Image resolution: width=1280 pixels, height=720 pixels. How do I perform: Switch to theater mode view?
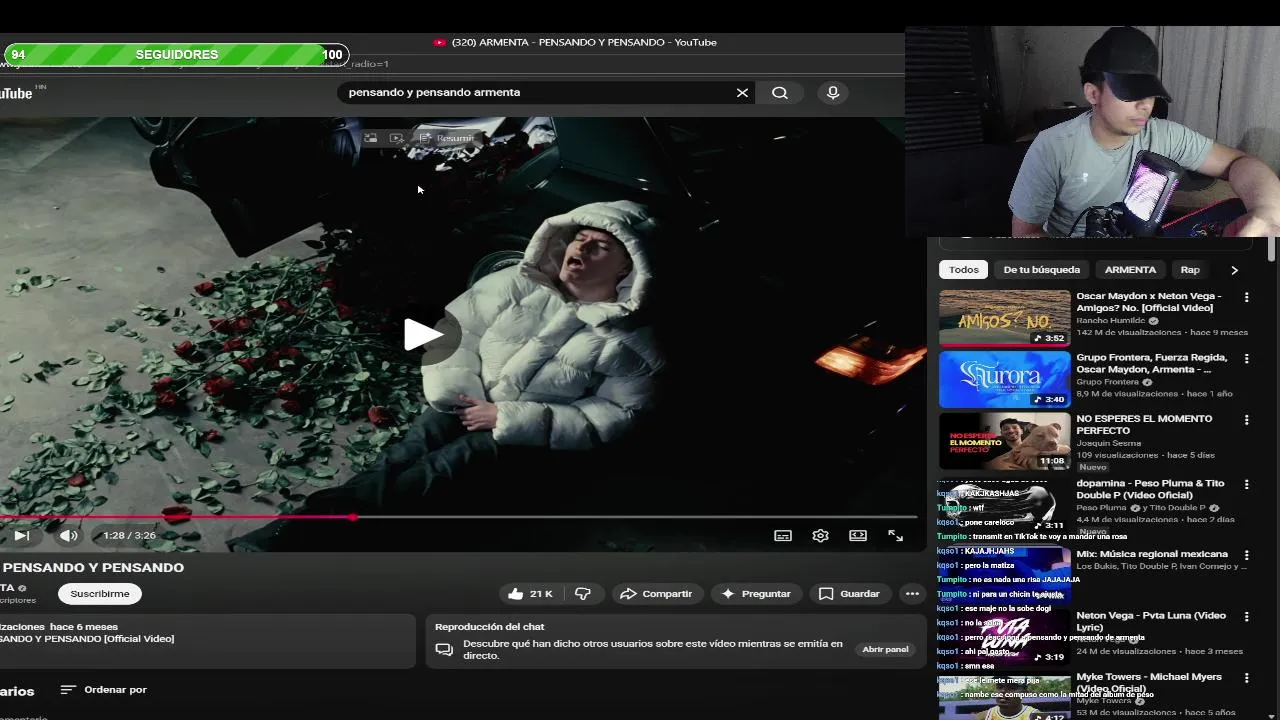pos(858,535)
